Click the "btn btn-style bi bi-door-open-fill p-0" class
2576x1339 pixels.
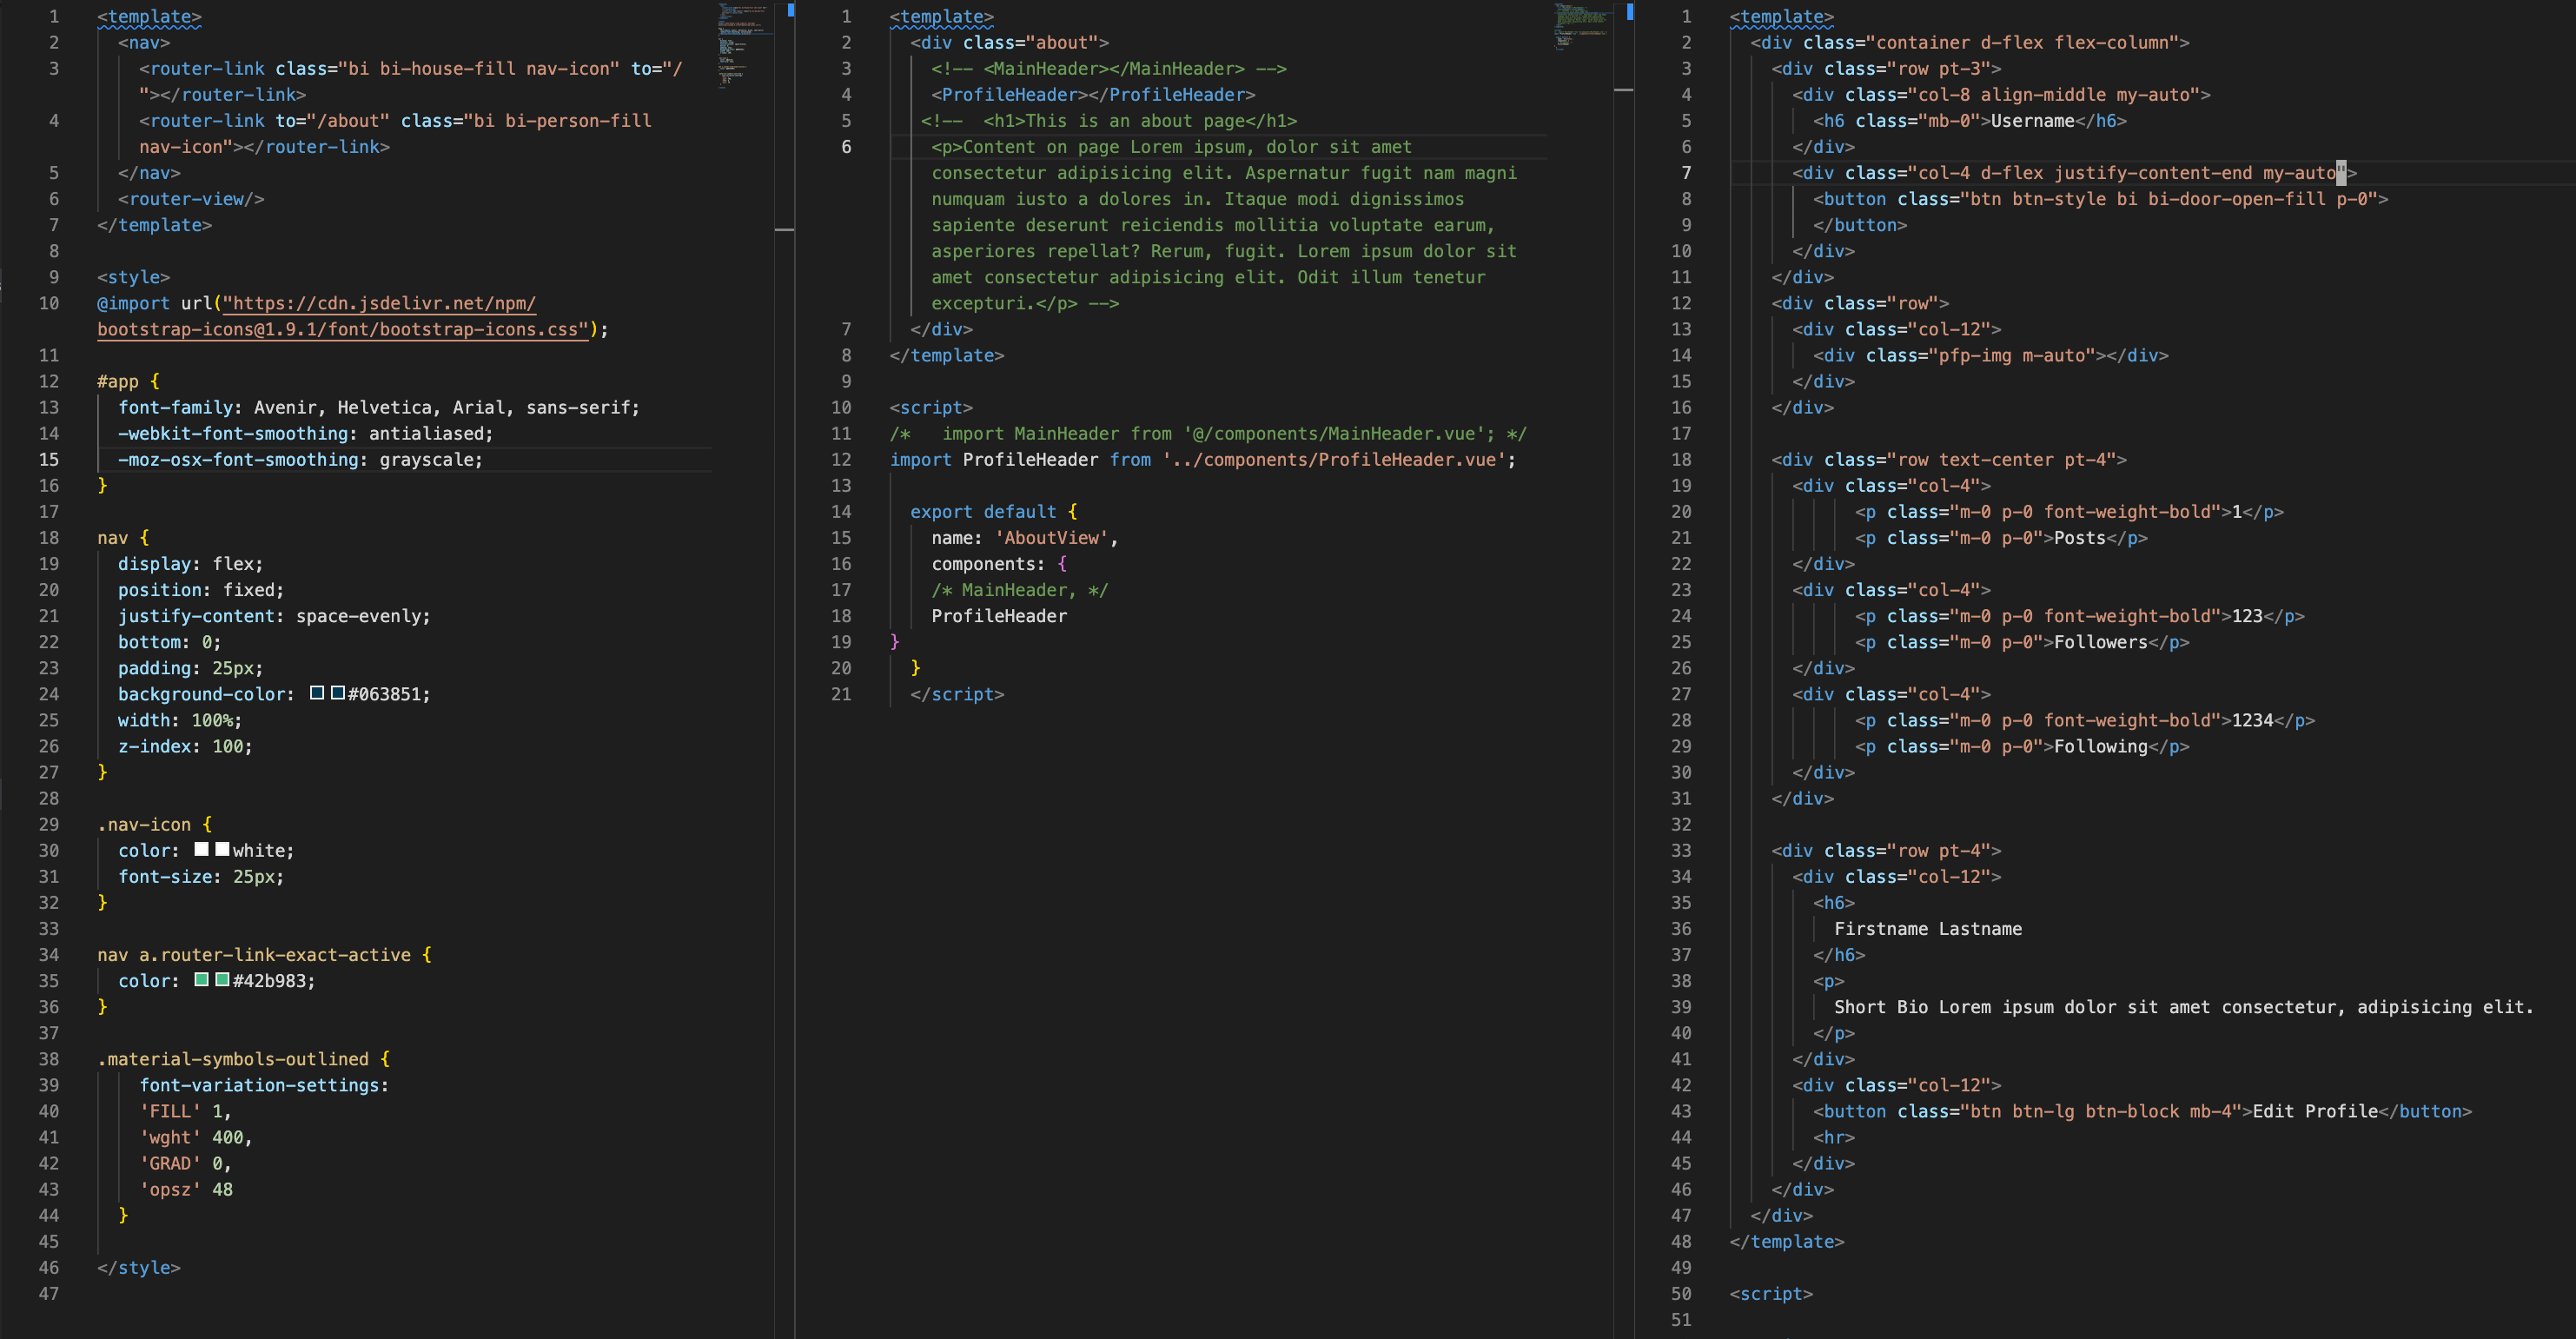2168,198
